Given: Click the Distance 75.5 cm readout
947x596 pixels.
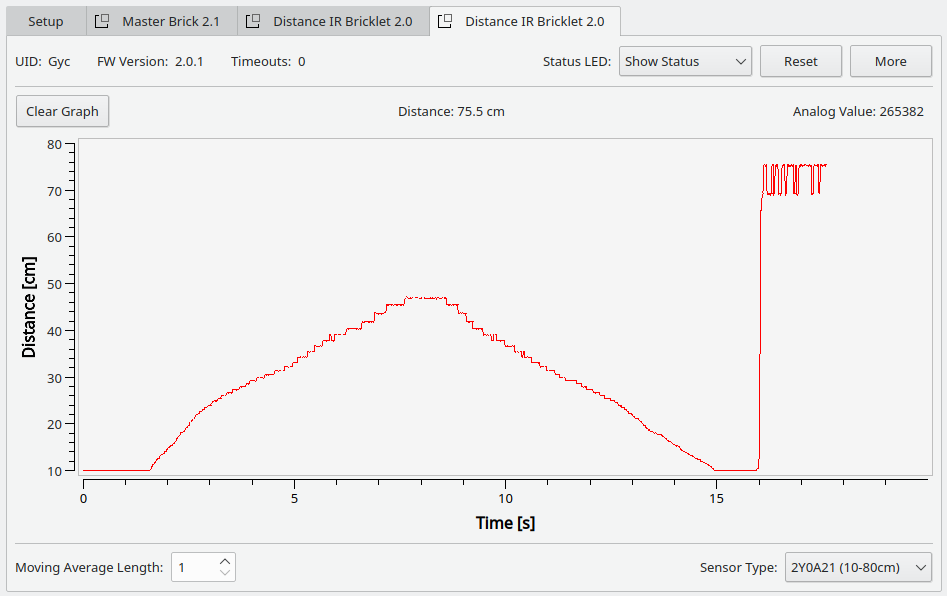Looking at the screenshot, I should click(x=451, y=111).
